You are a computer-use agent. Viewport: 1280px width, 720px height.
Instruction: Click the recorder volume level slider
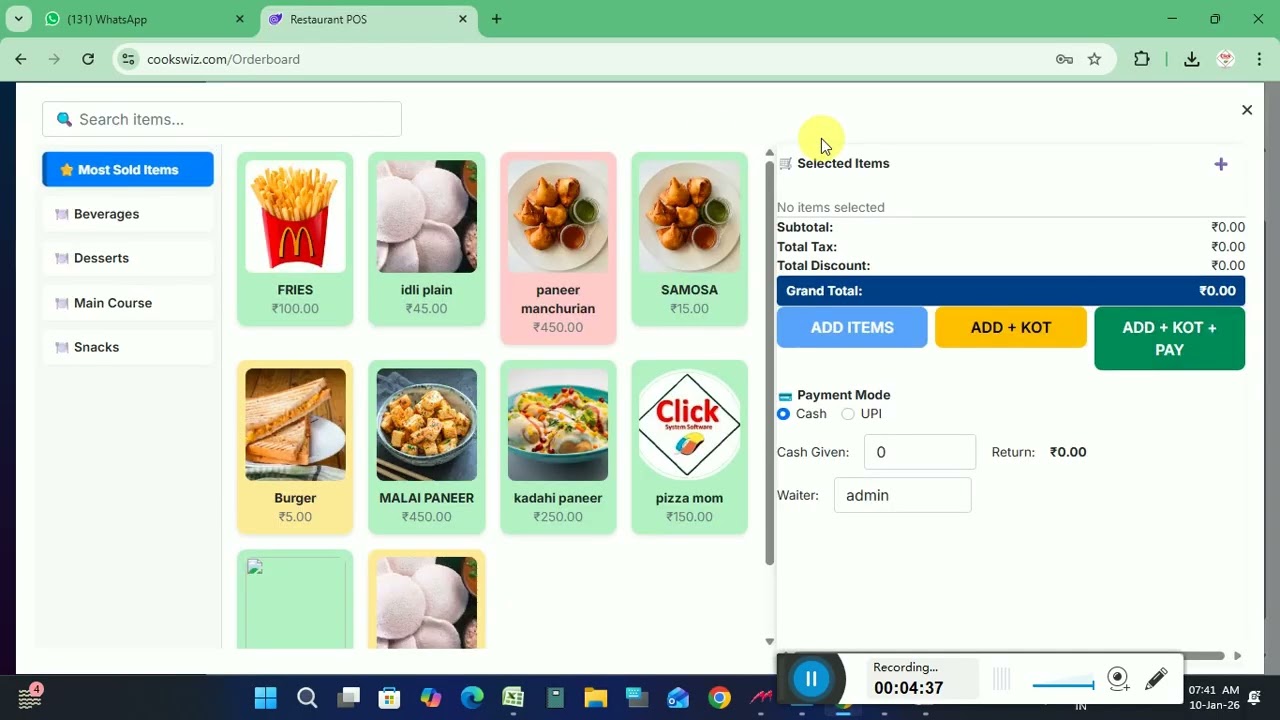[x=1063, y=685]
